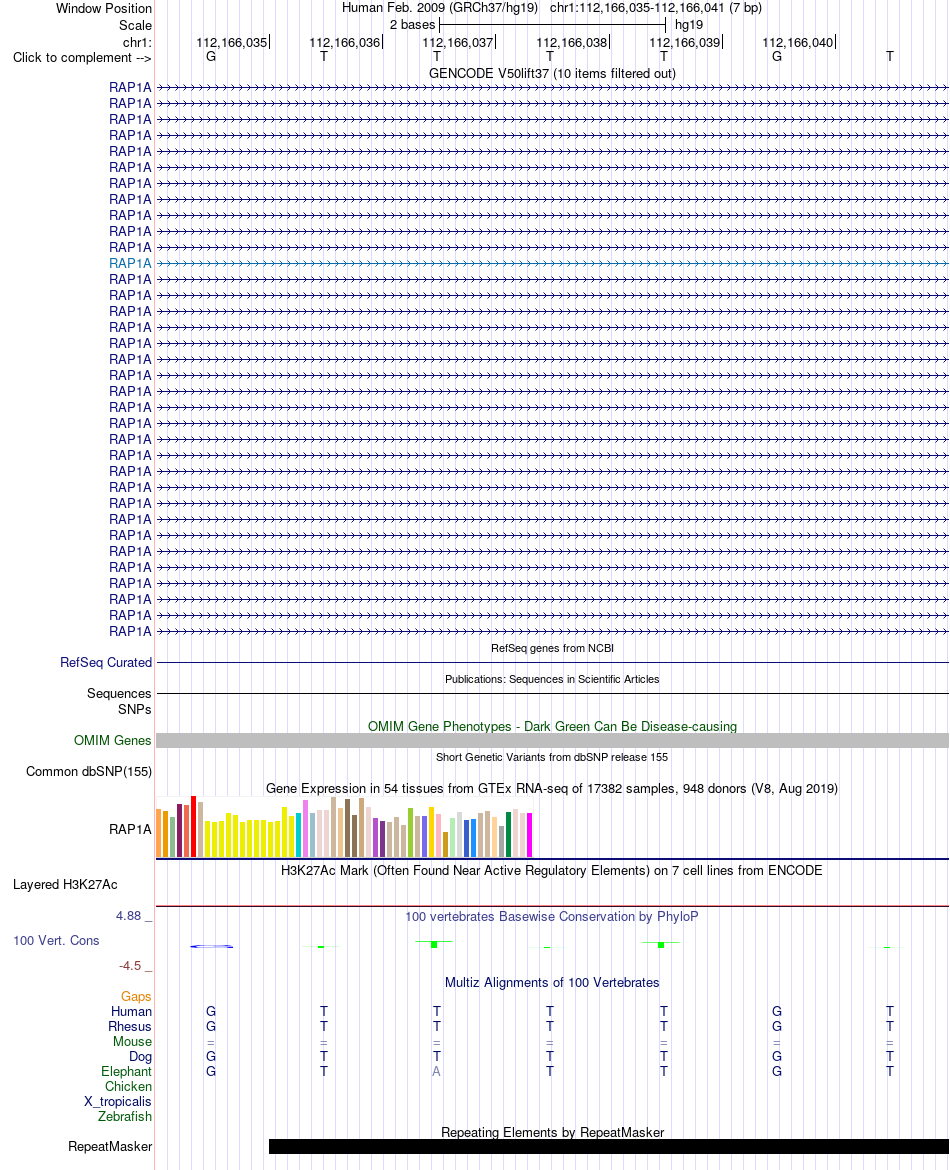Open the GENCODE V50lift37 track title

tap(552, 73)
